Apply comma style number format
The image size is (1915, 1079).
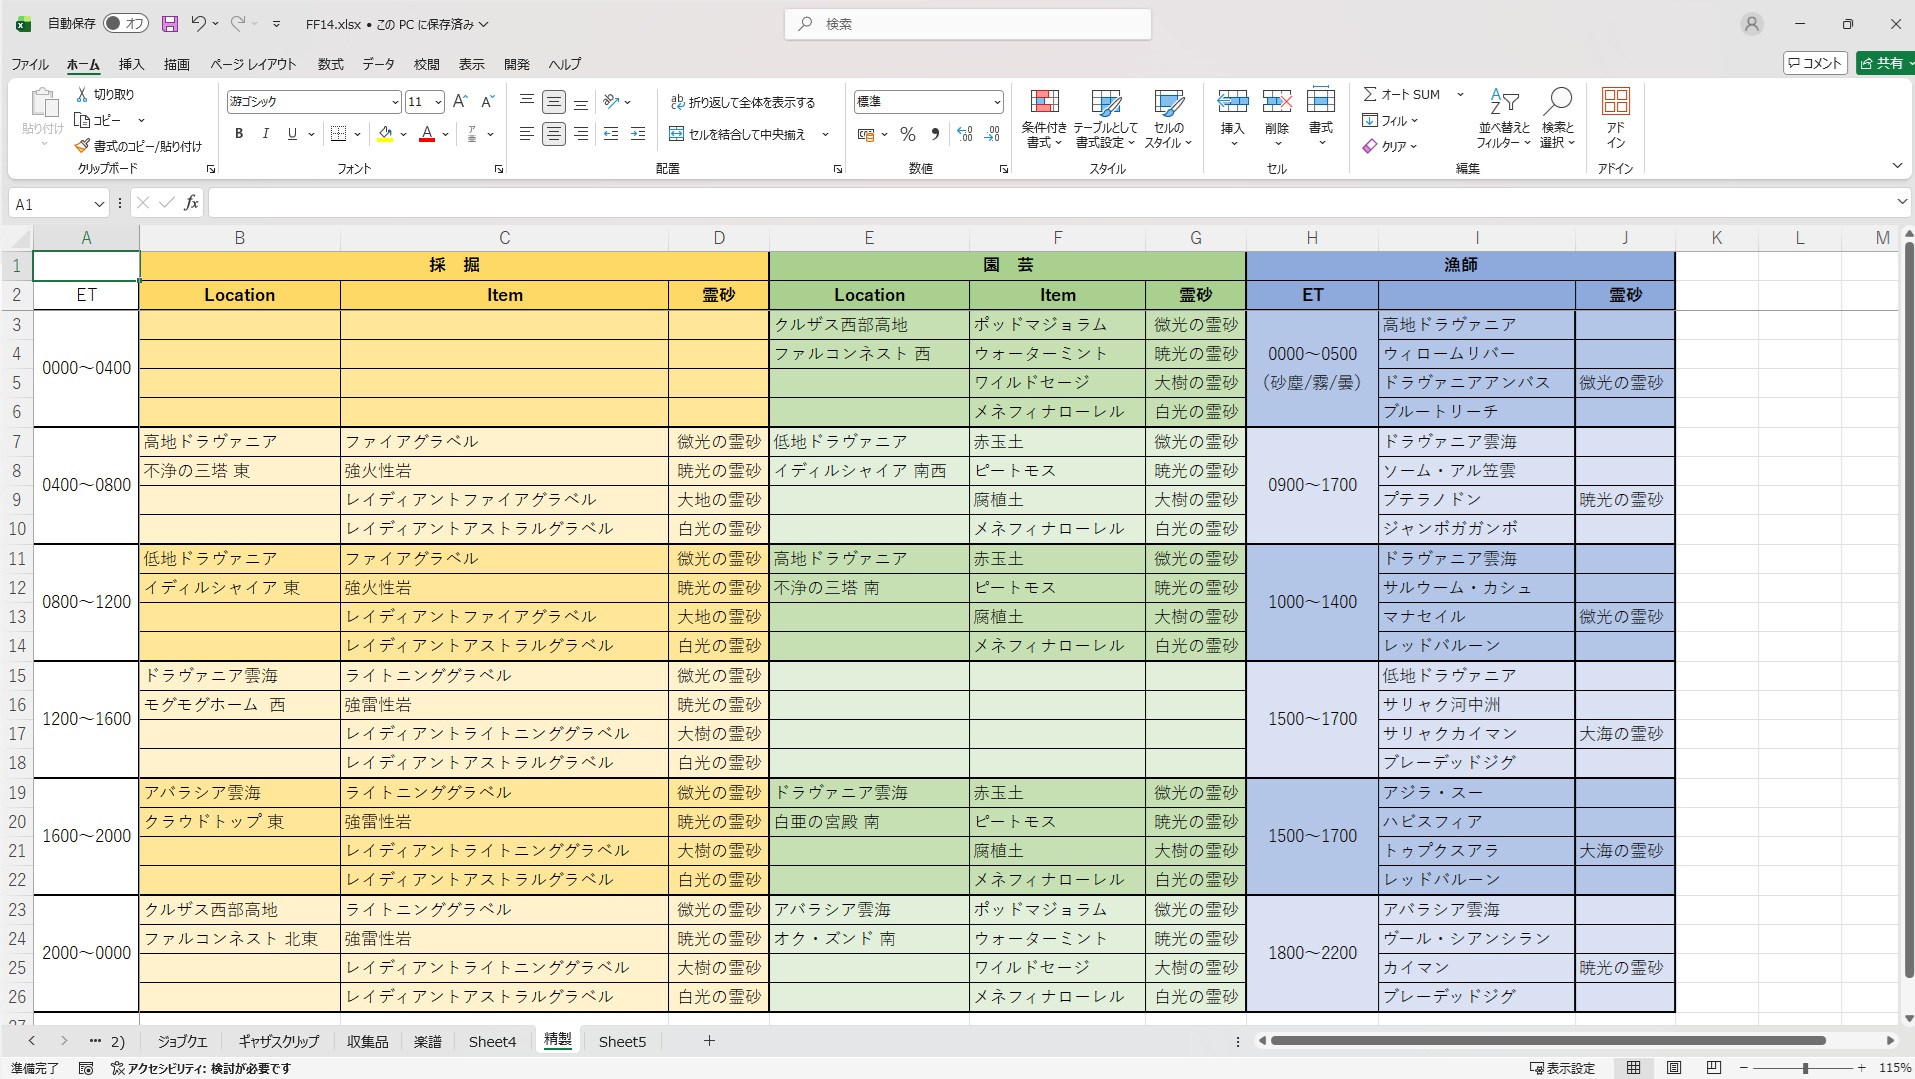point(935,134)
